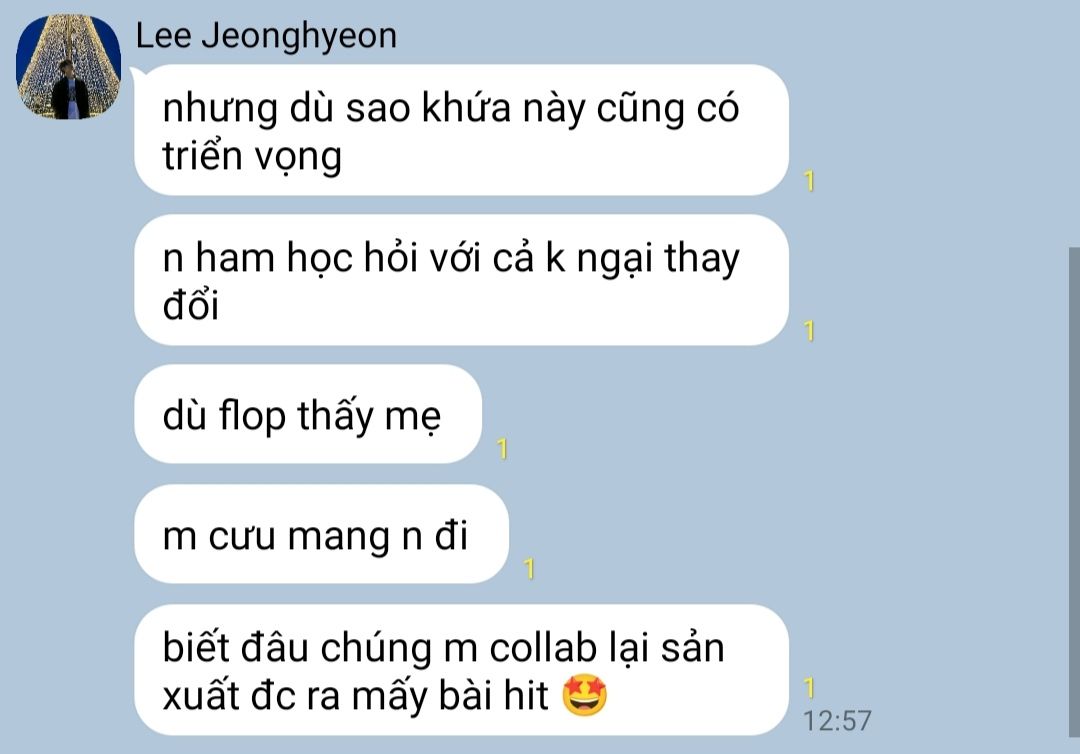Click the star-eyes emoji in last message
This screenshot has width=1080, height=754.
click(x=585, y=695)
